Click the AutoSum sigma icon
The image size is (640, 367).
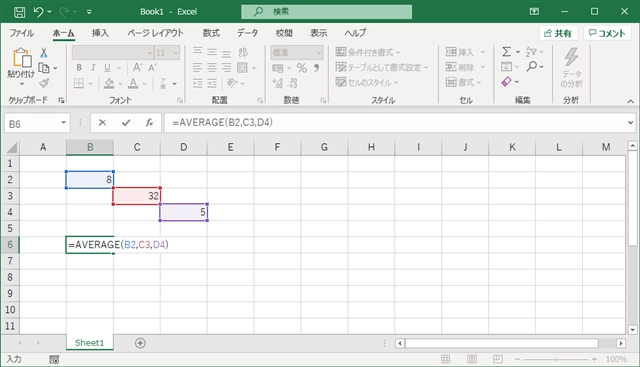tap(506, 52)
